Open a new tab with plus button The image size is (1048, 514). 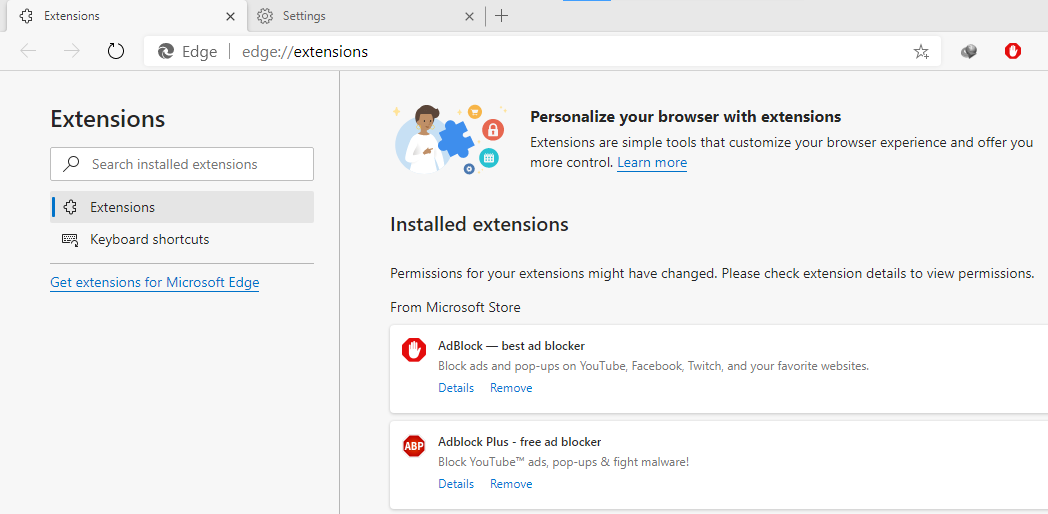501,16
